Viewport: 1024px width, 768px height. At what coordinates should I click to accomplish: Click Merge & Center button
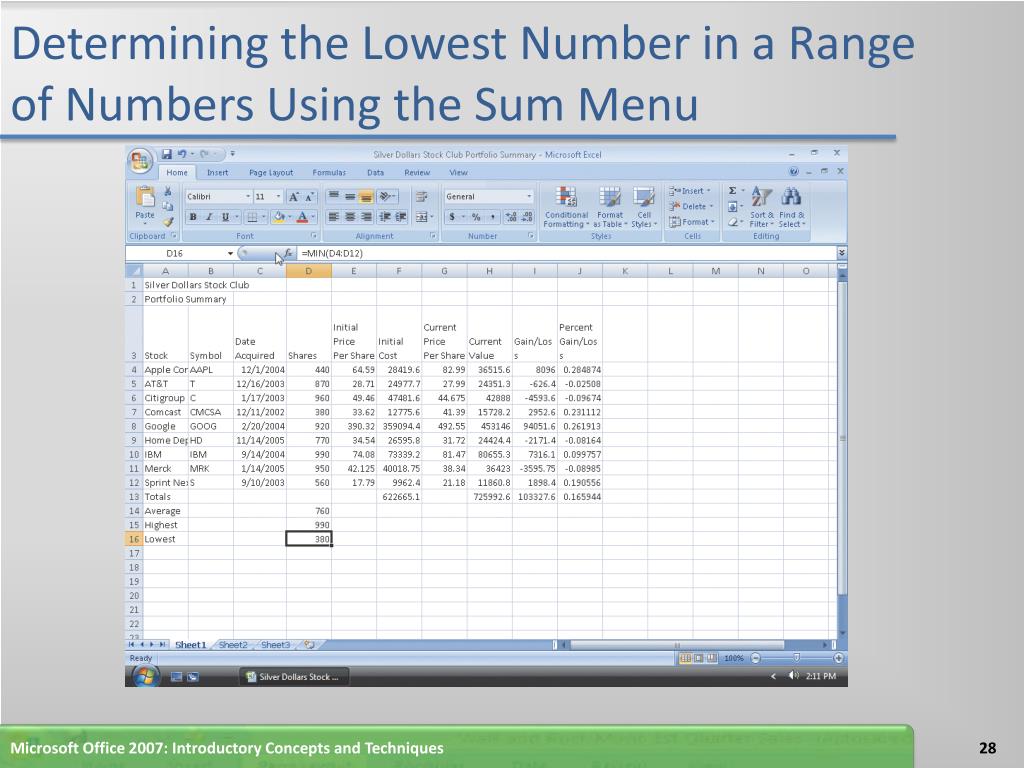422,217
